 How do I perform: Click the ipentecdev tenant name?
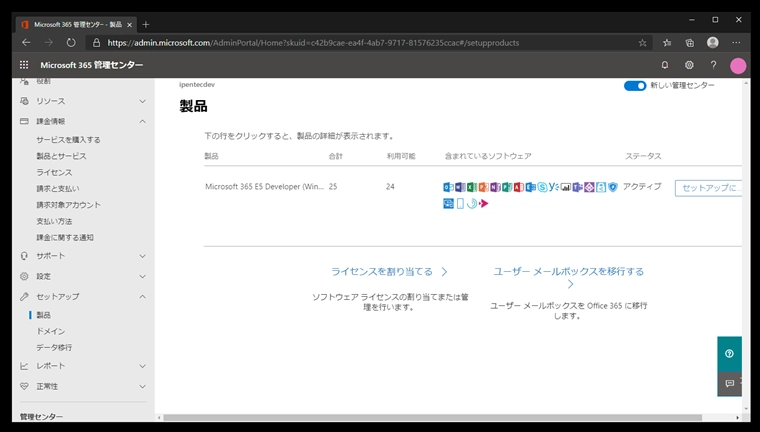click(x=197, y=84)
